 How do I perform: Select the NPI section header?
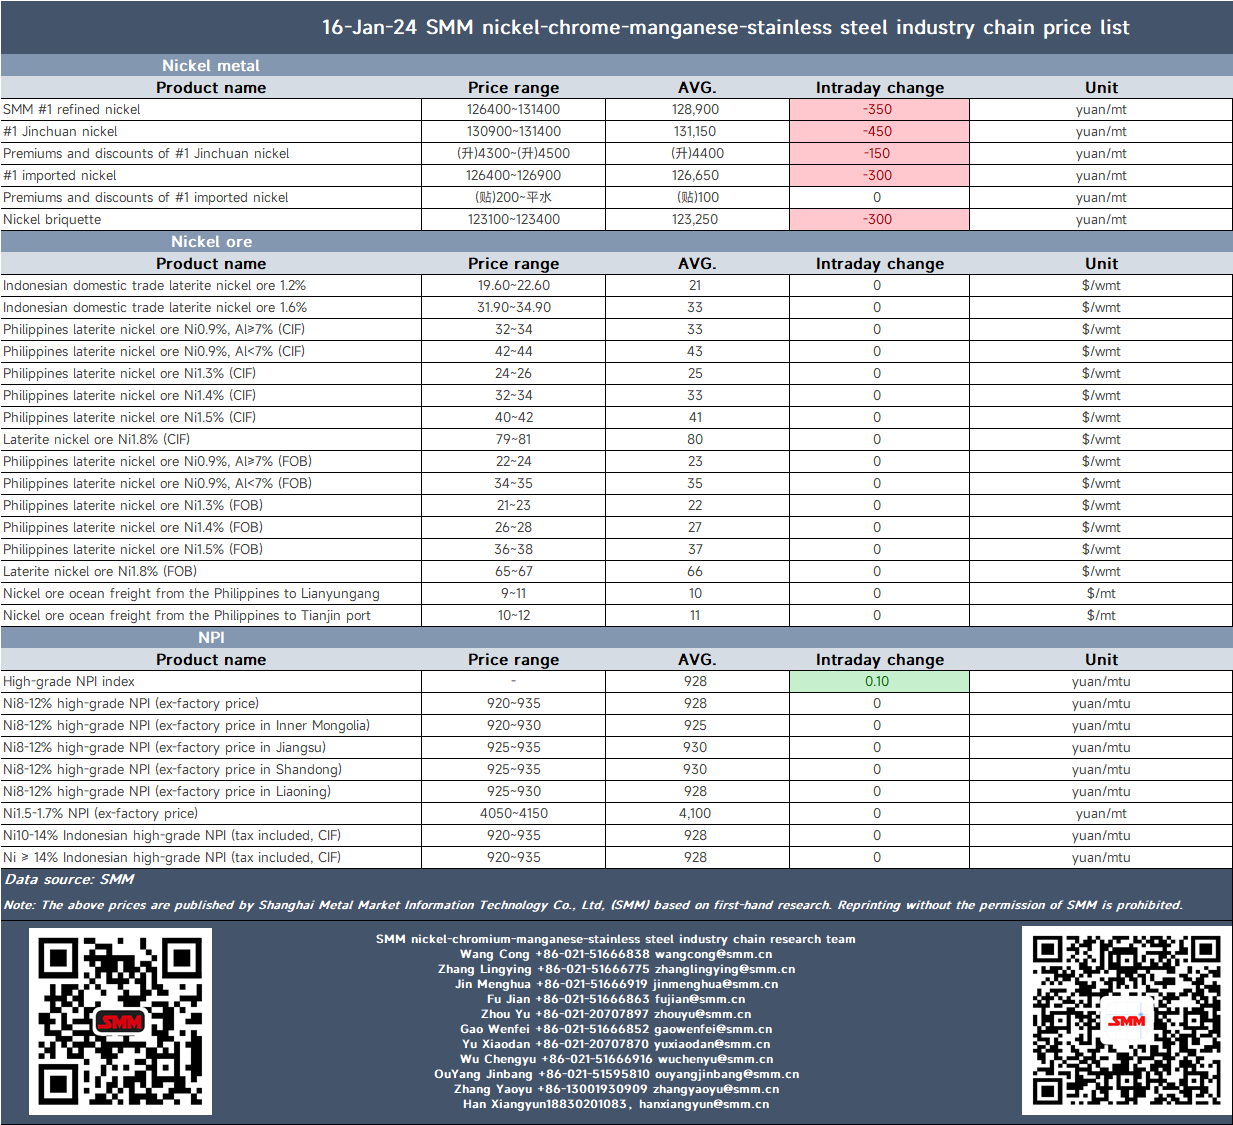[211, 637]
